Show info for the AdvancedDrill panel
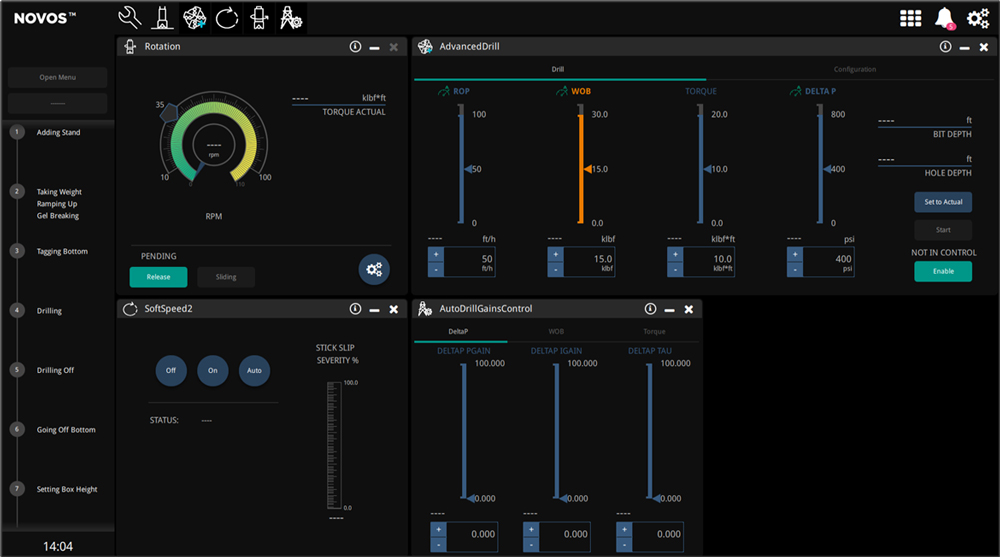The image size is (1000, 557). pyautogui.click(x=945, y=47)
